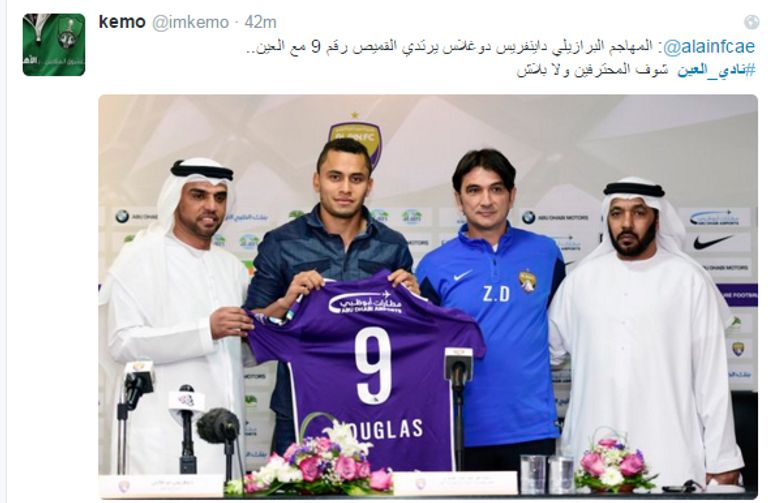The width and height of the screenshot is (768, 503).
Task: Click the large black Nike swoosh logo
Action: coord(712,241)
